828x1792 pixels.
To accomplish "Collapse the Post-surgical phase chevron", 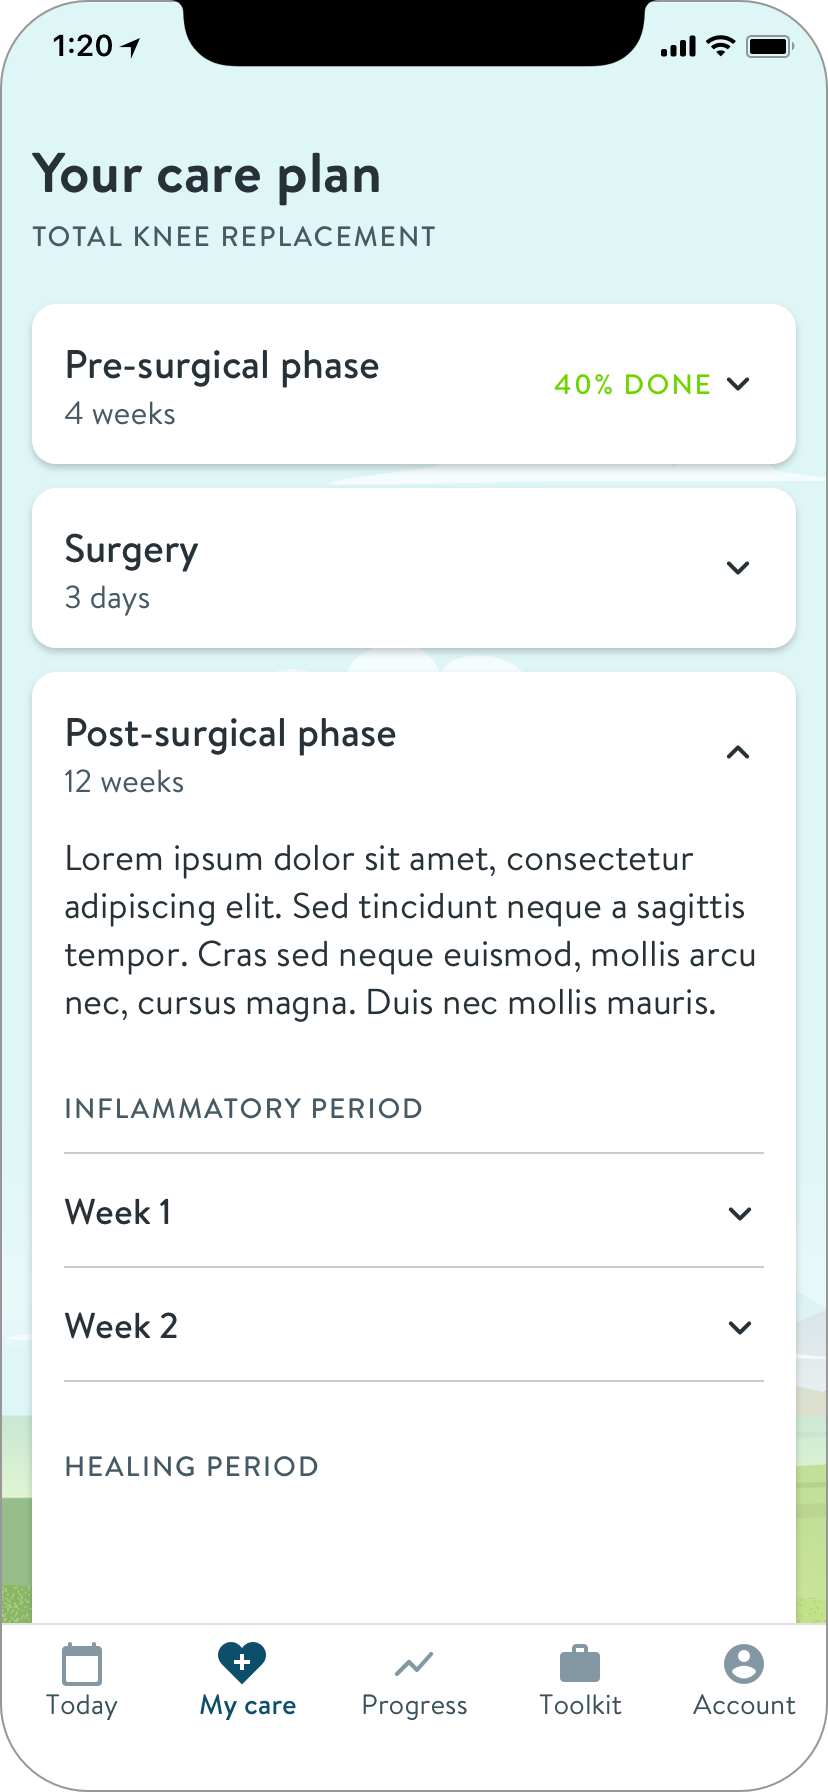I will click(x=738, y=752).
